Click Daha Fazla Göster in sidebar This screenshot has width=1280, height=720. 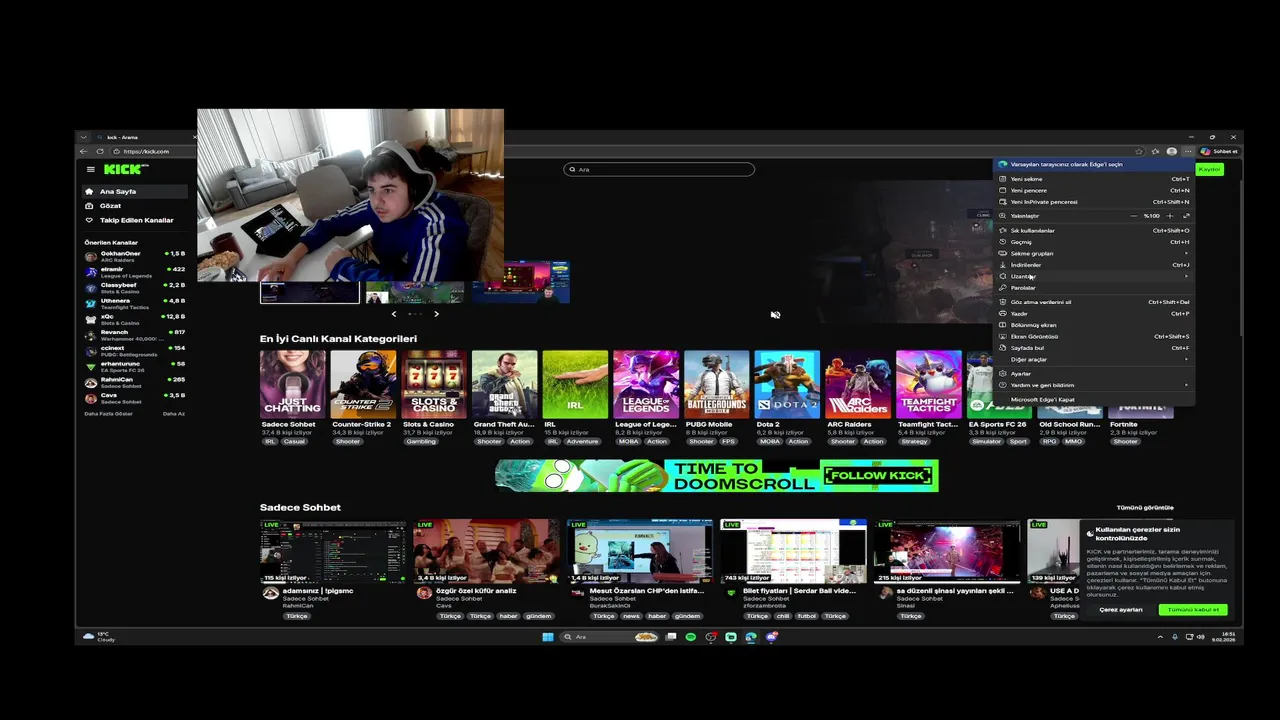(x=108, y=413)
